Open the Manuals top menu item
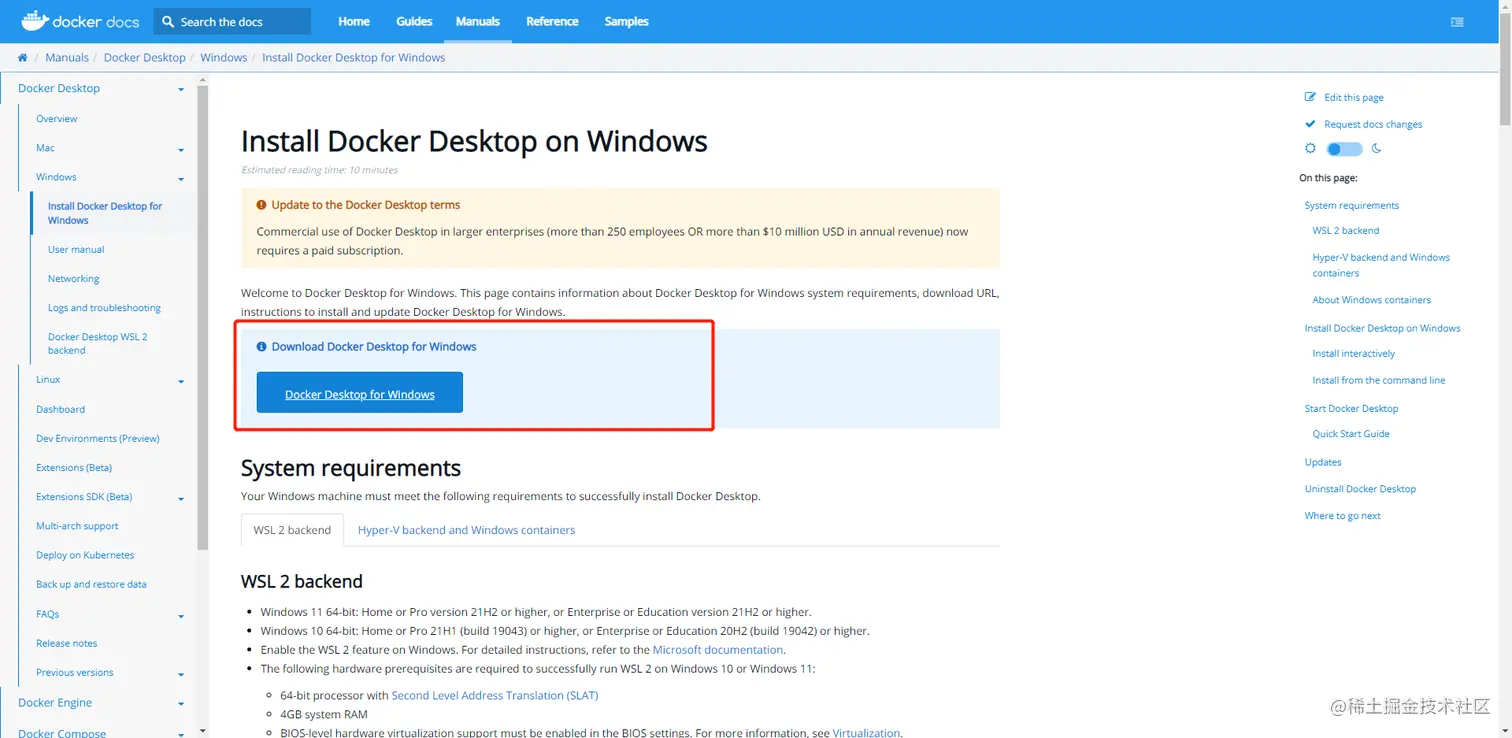 point(478,21)
